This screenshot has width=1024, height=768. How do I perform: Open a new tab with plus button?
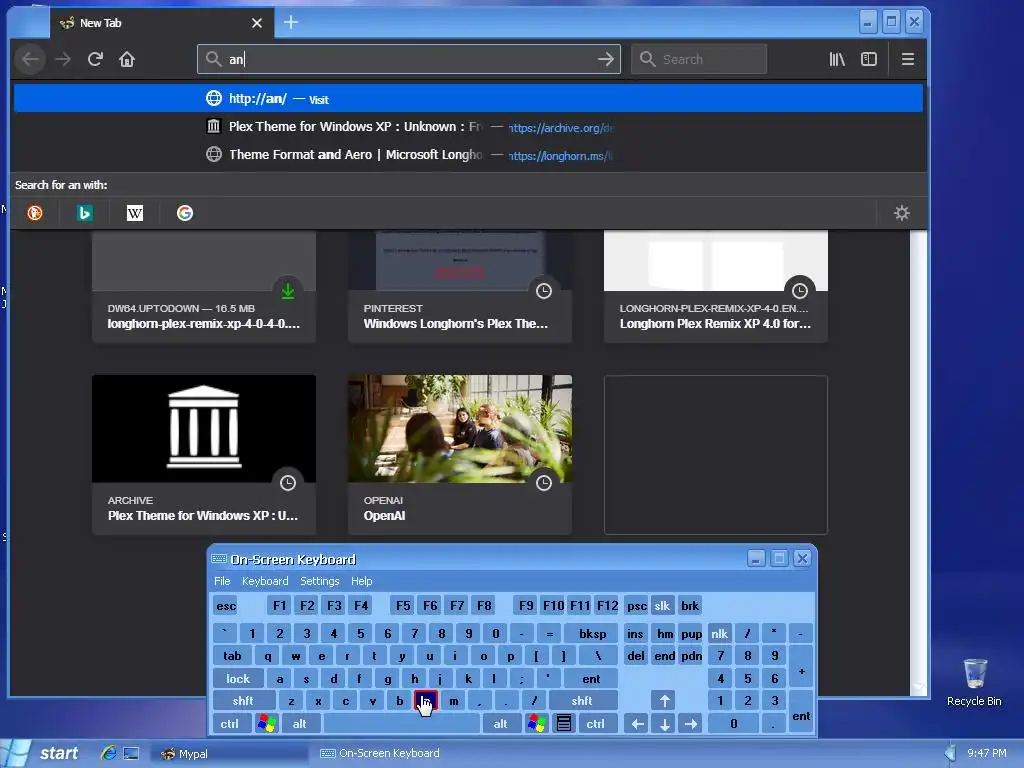(291, 23)
